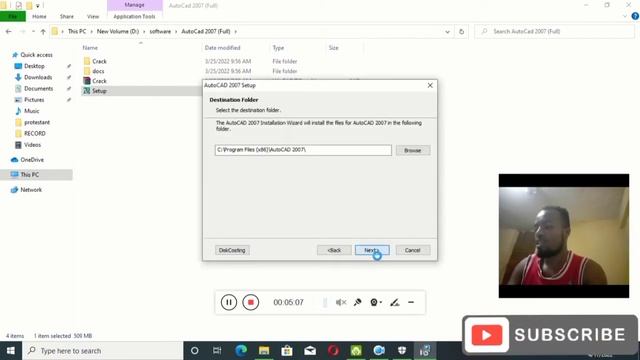640x360 pixels.
Task: Open Mail app from taskbar
Action: [310, 351]
